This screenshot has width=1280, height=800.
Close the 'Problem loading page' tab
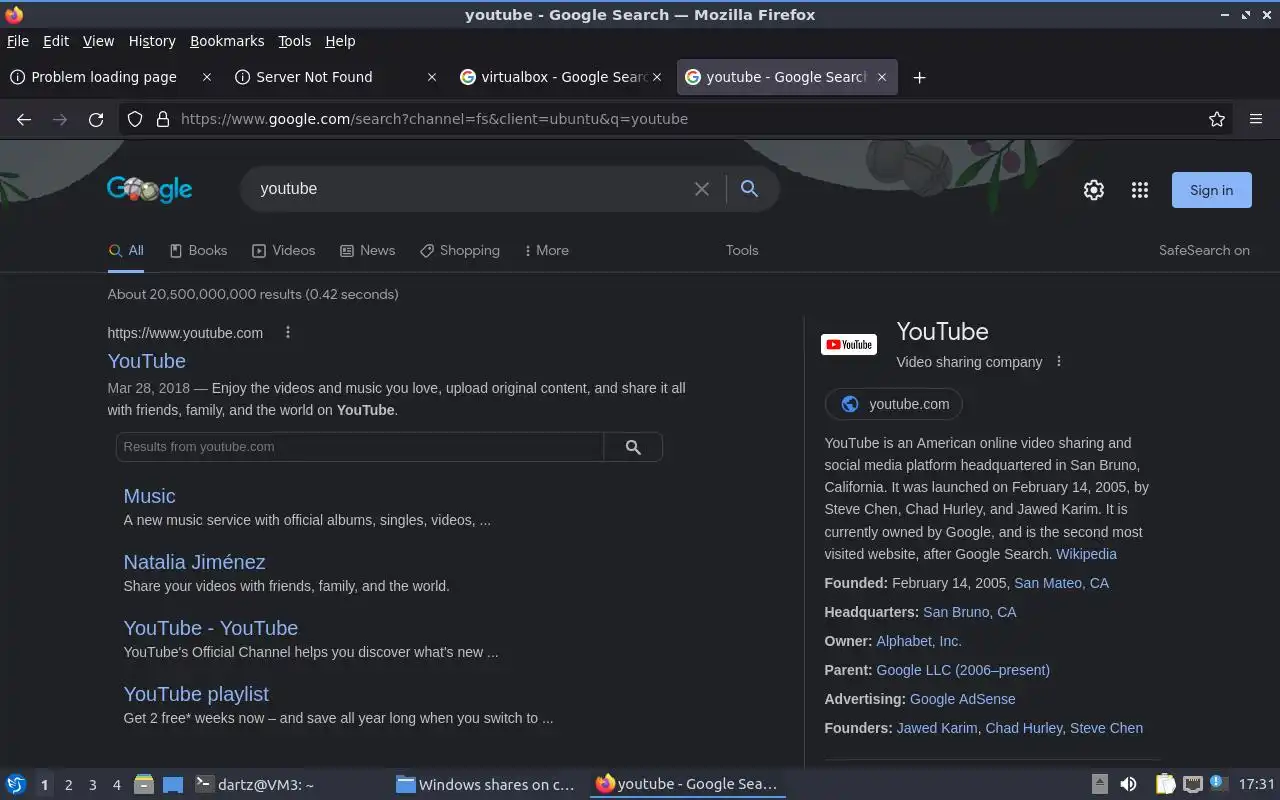click(x=207, y=77)
